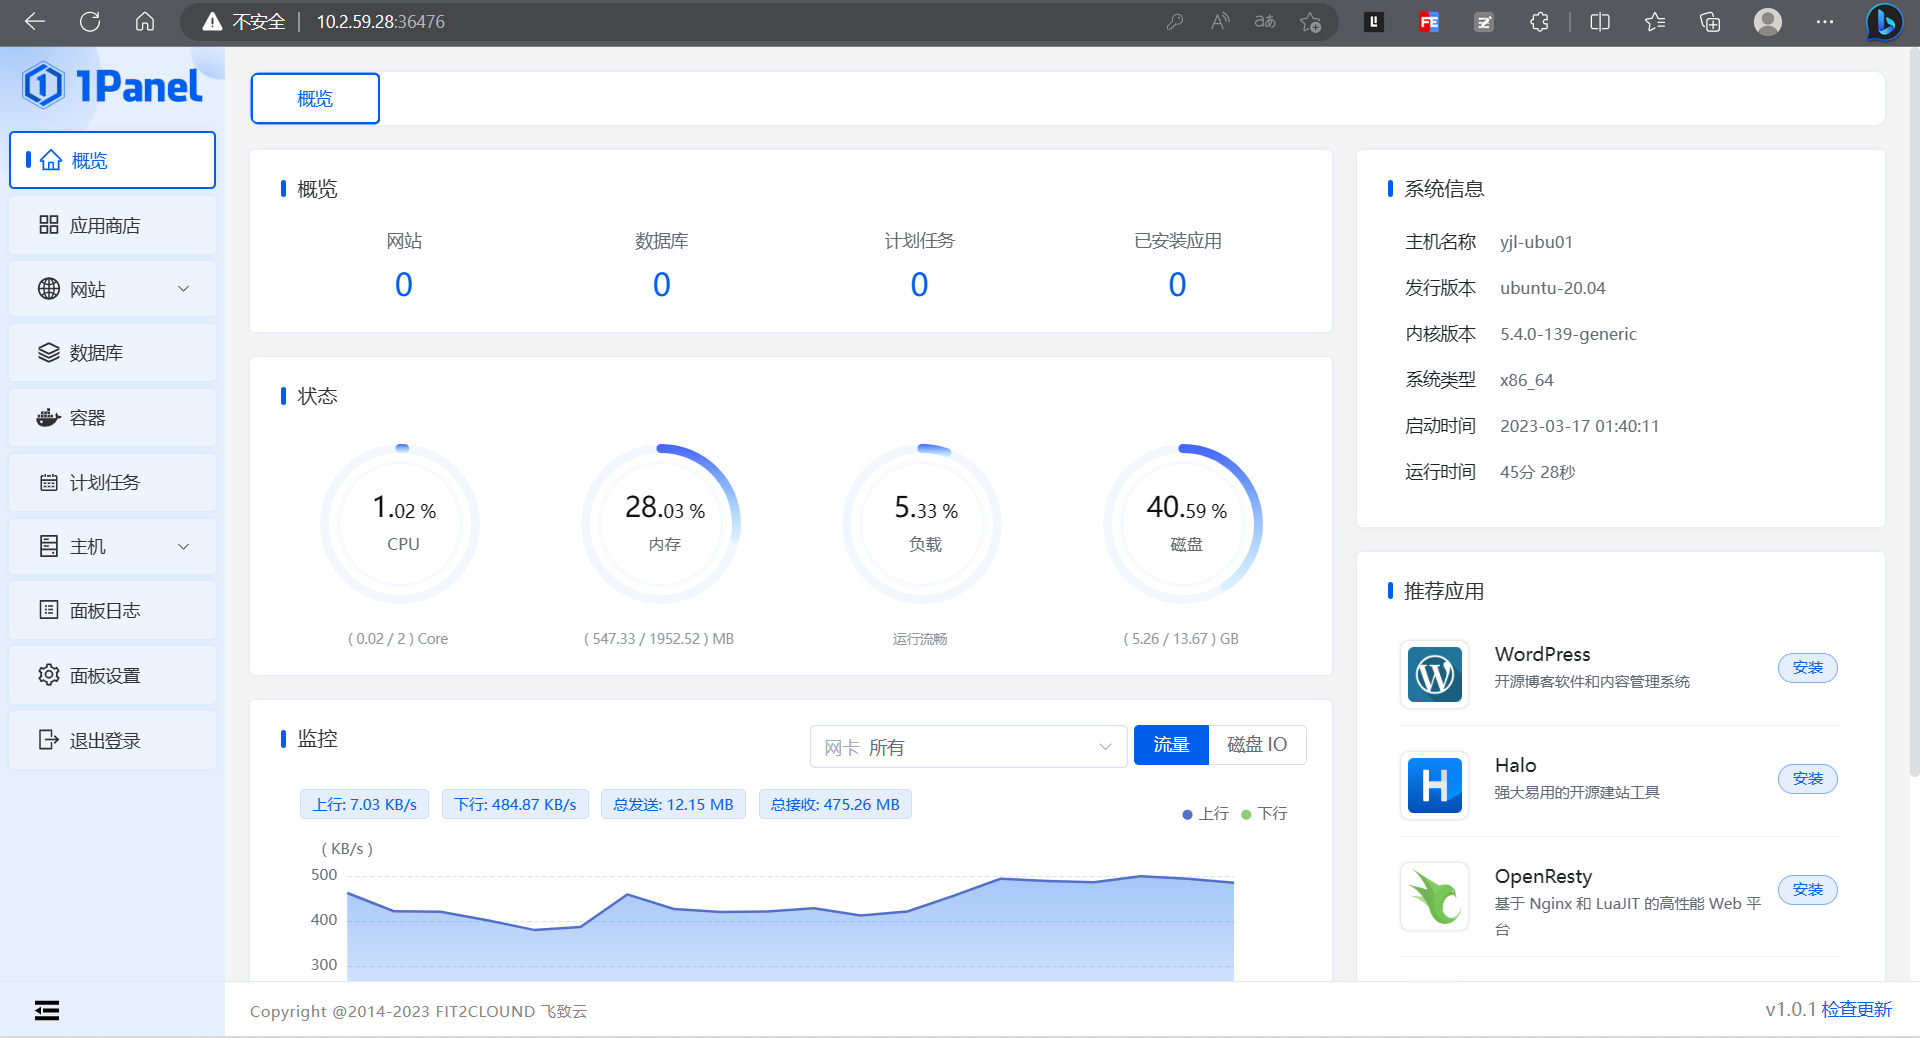Open favorites list icon

(x=1655, y=21)
